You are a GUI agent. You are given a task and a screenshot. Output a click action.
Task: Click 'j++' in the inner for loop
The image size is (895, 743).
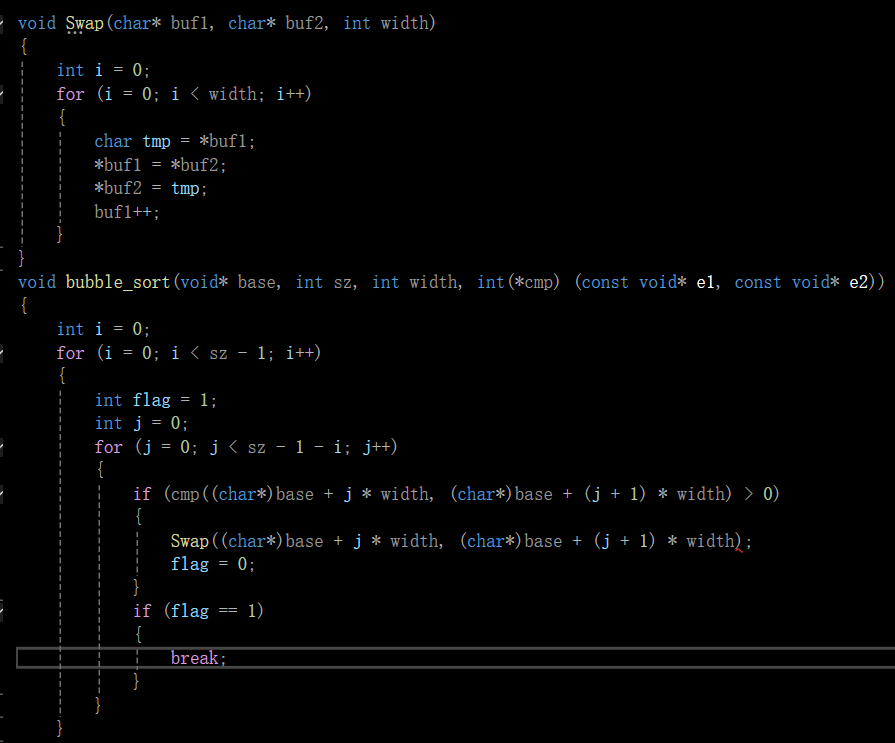[376, 447]
